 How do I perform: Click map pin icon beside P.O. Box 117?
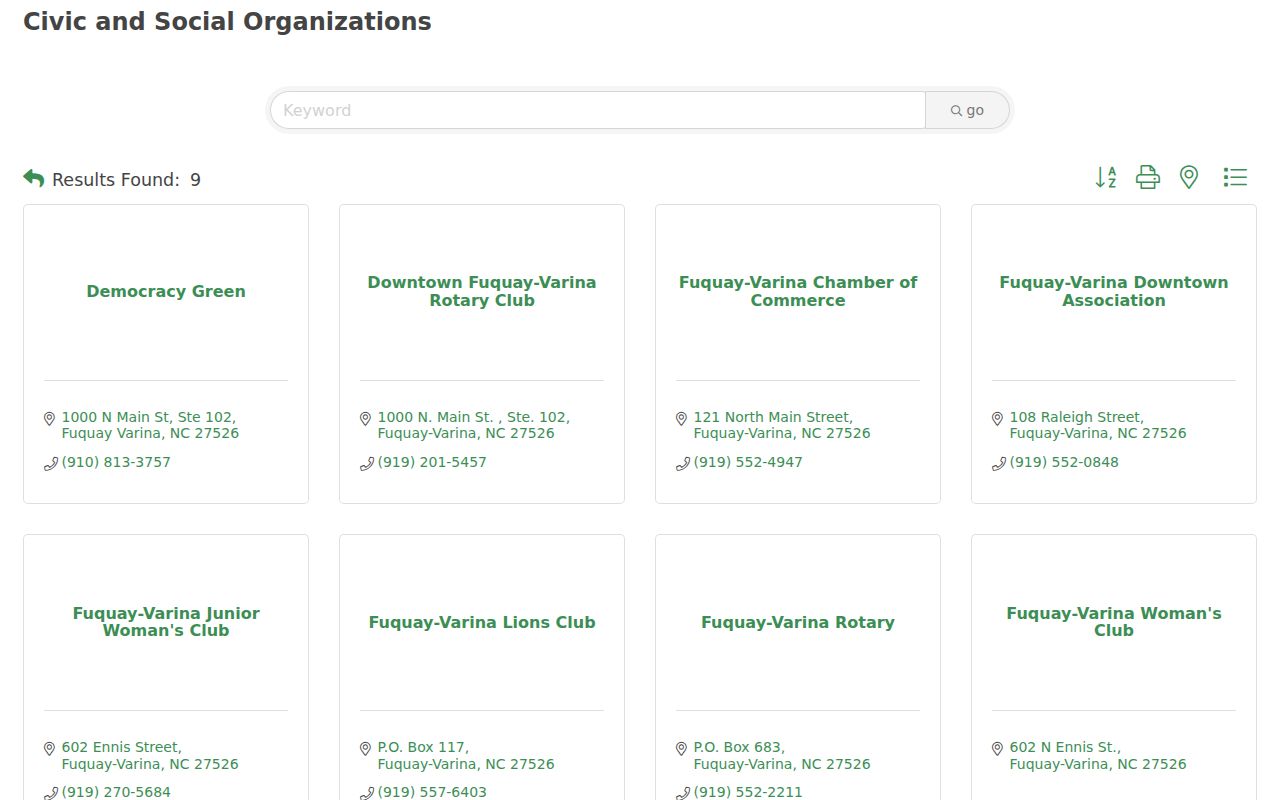pyautogui.click(x=365, y=749)
